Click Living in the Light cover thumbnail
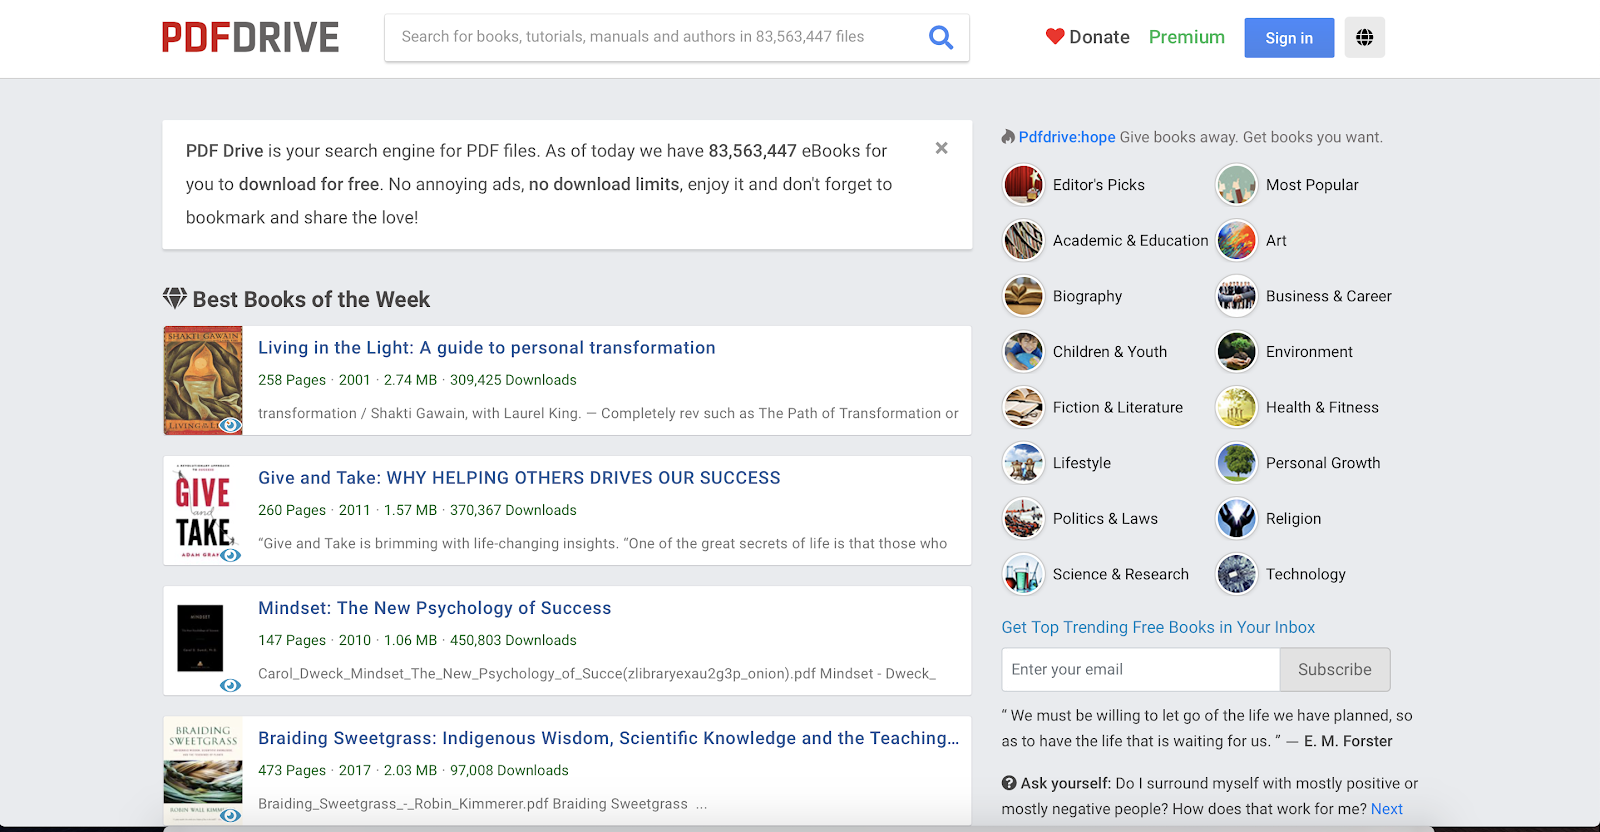Screen dimensions: 1600x832 click(203, 380)
